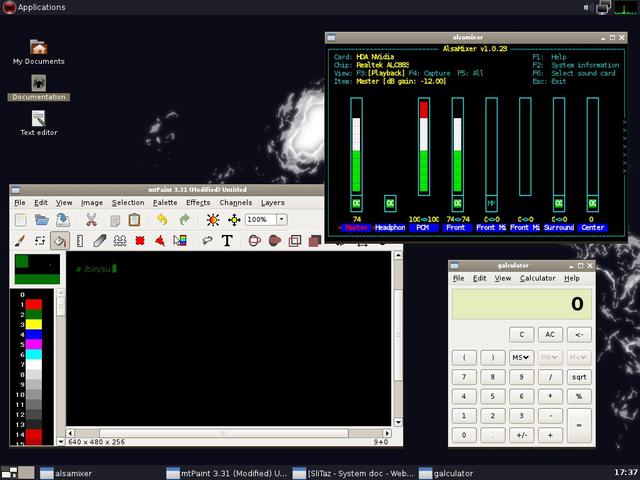Image resolution: width=640 pixels, height=480 pixels.
Task: Click the sqrt button in galculator
Action: pos(579,377)
